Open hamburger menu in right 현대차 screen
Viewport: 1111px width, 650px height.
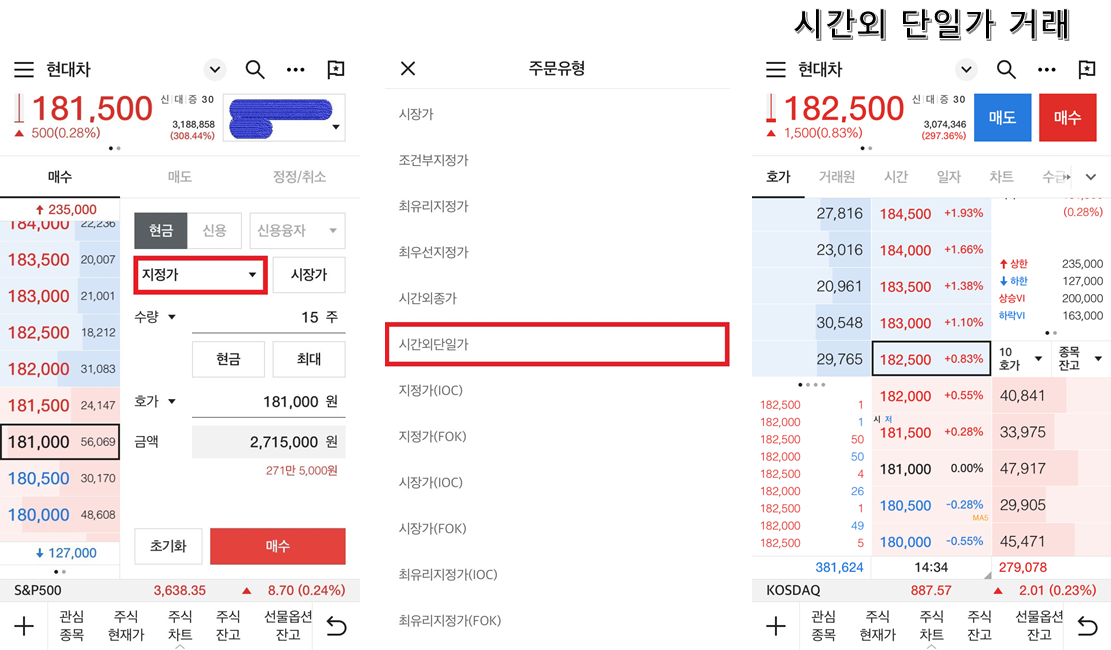coord(776,69)
